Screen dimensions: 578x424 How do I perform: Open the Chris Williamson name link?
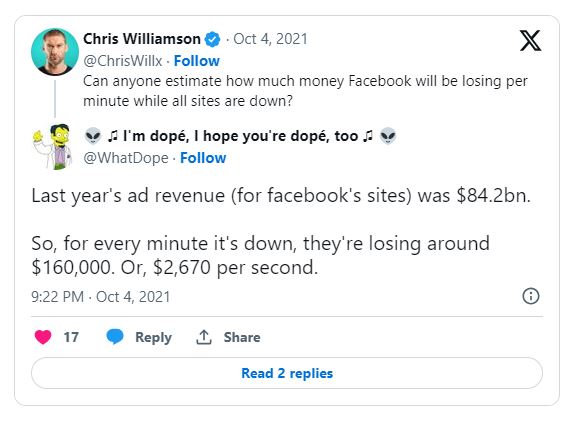click(x=142, y=39)
